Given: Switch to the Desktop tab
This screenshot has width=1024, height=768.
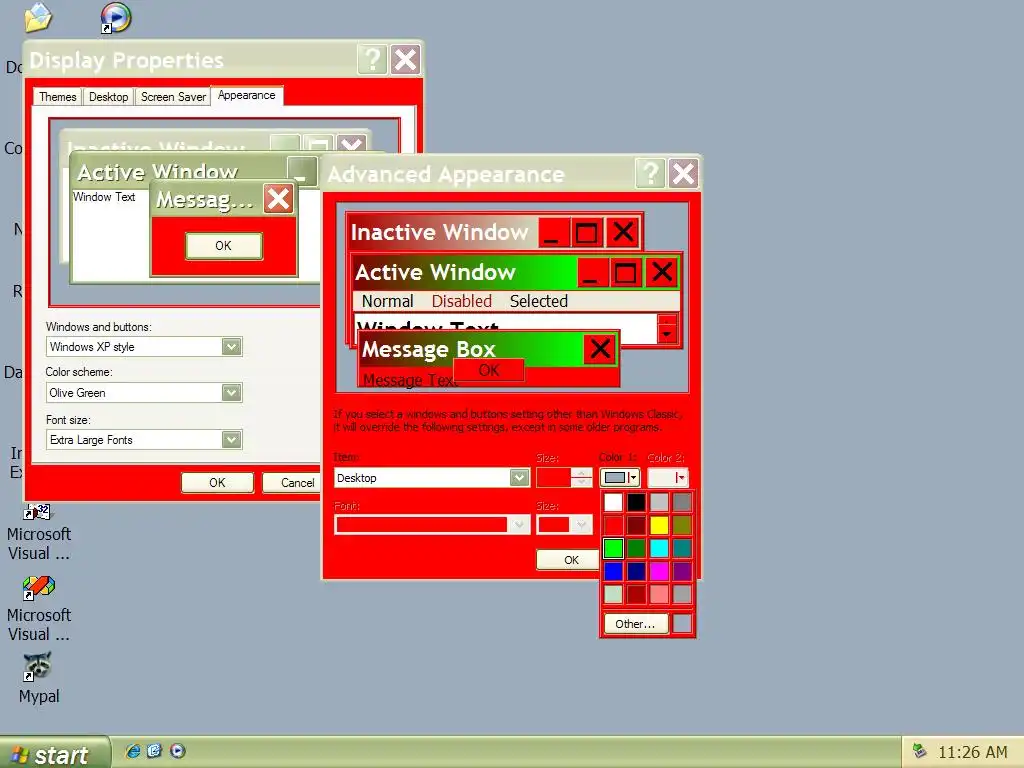Looking at the screenshot, I should [108, 97].
